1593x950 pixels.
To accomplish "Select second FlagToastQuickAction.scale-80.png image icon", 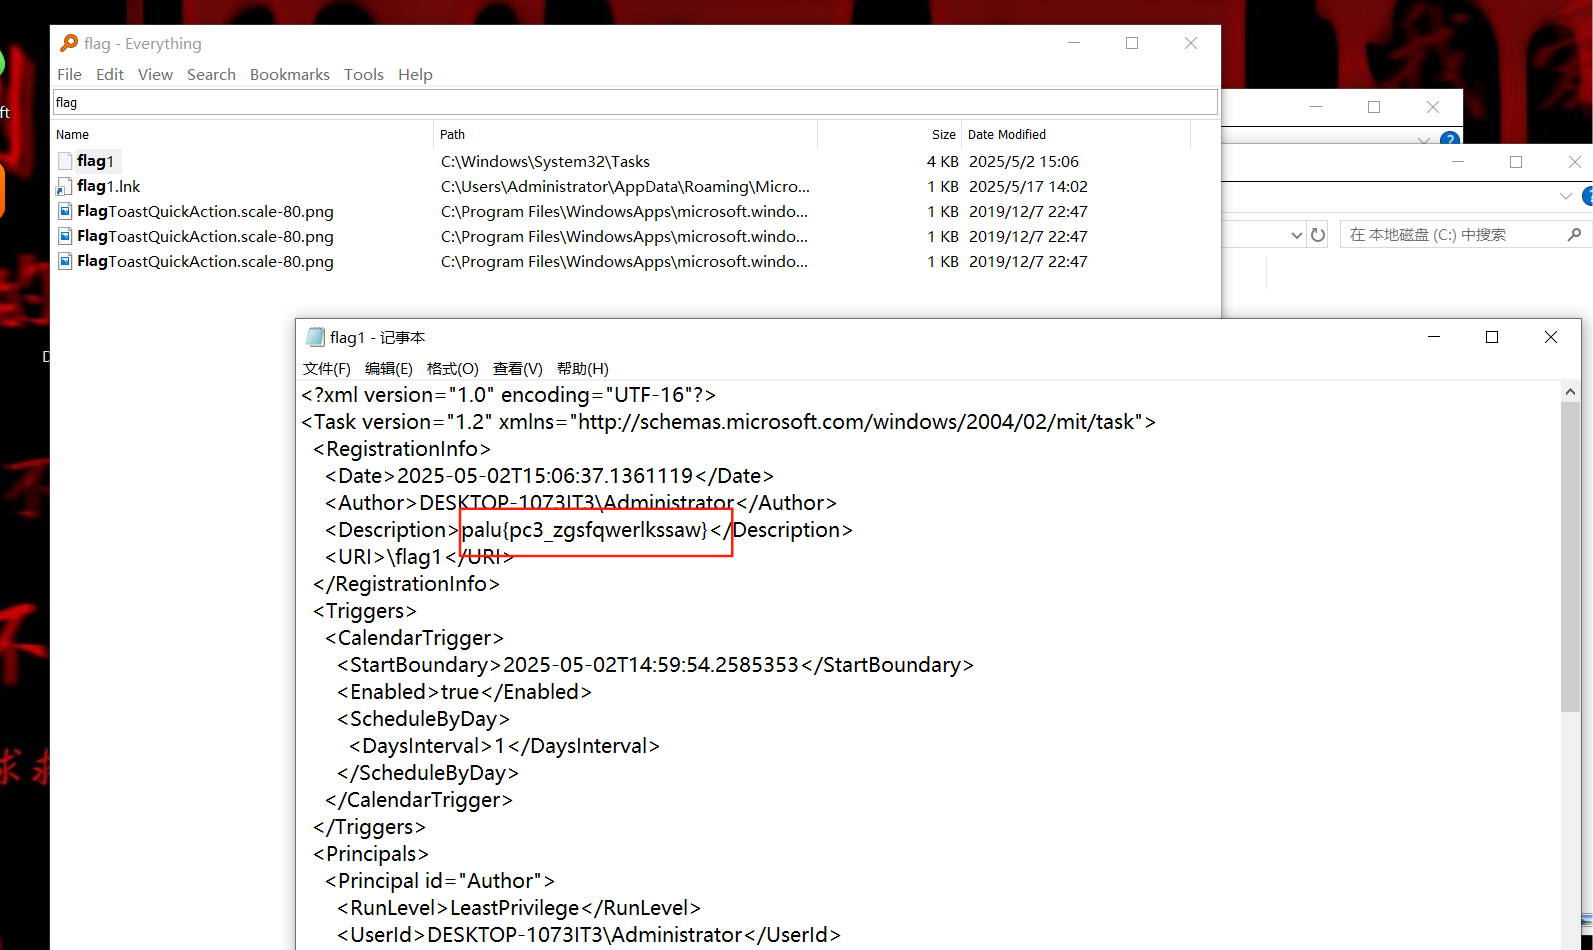I will click(x=65, y=236).
